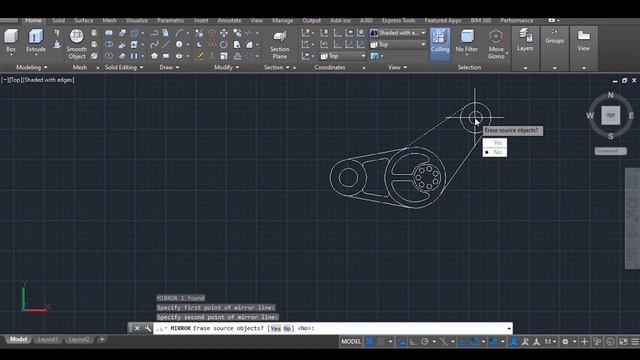The height and width of the screenshot is (360, 640).
Task: Open the Section Plane tool
Action: pos(280,44)
